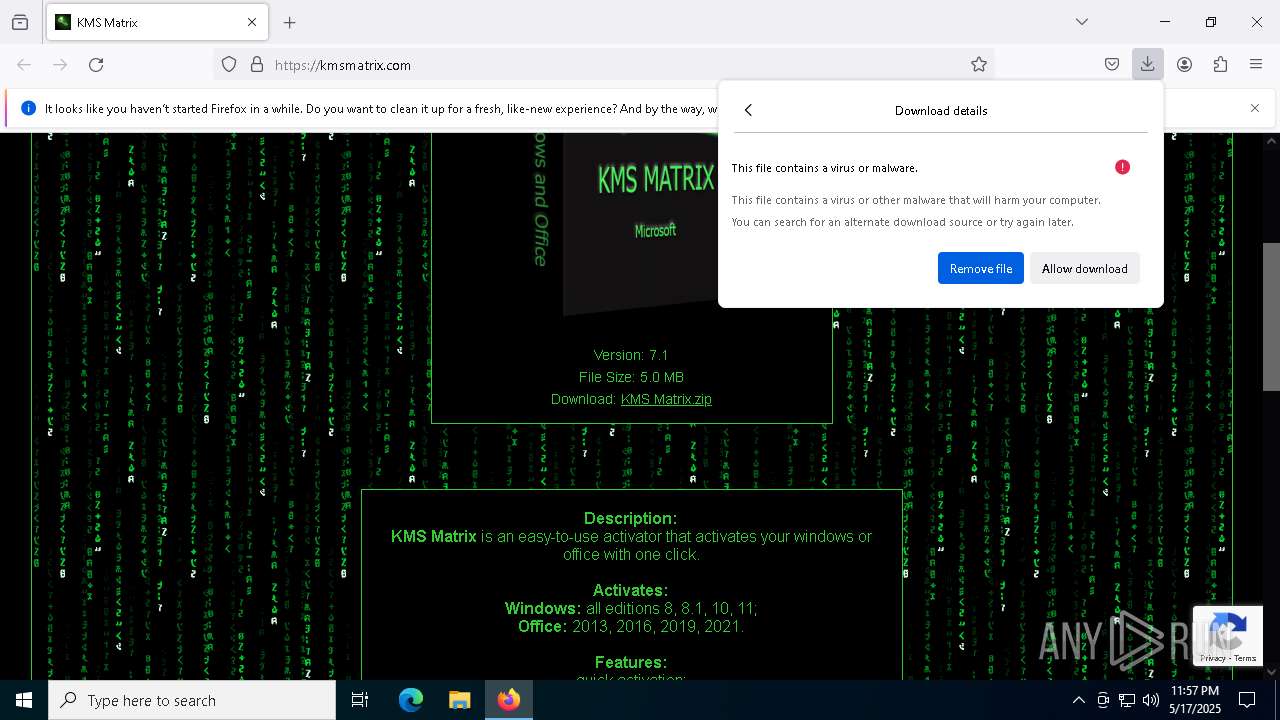The width and height of the screenshot is (1280, 720).
Task: Open the volume speaker tray icon
Action: (1151, 700)
